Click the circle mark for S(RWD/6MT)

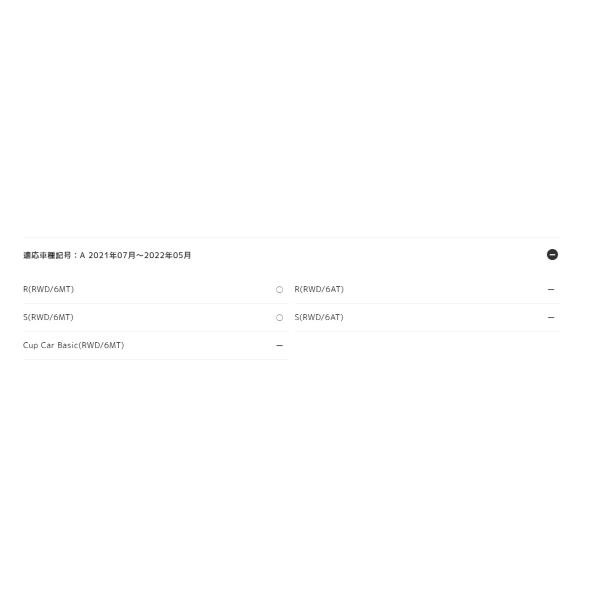279,318
